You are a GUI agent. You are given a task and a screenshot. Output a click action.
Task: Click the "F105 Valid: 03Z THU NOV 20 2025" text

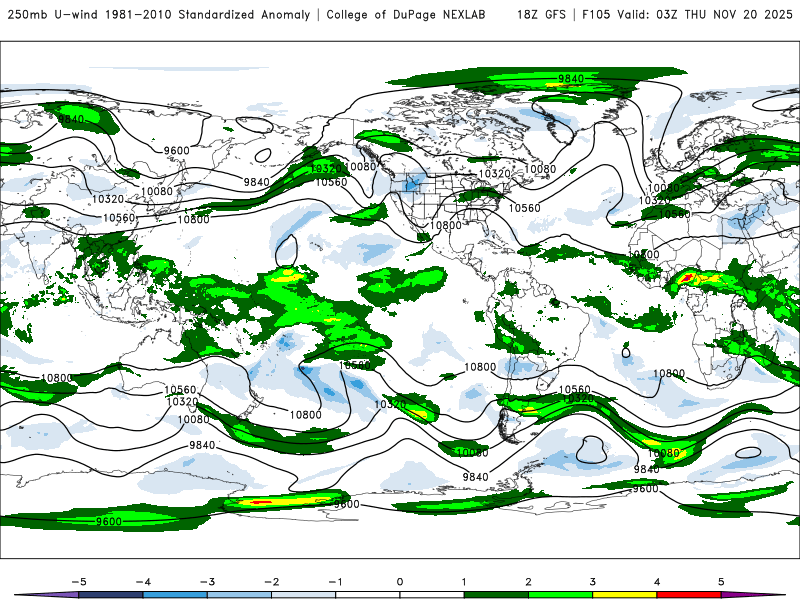pyautogui.click(x=687, y=15)
